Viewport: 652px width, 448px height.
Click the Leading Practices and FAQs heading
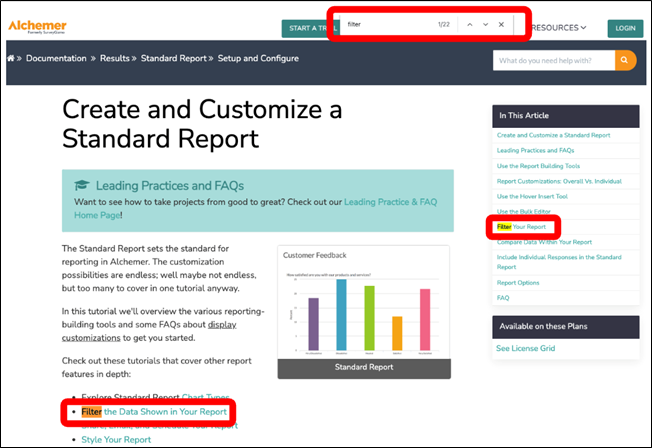pyautogui.click(x=170, y=186)
